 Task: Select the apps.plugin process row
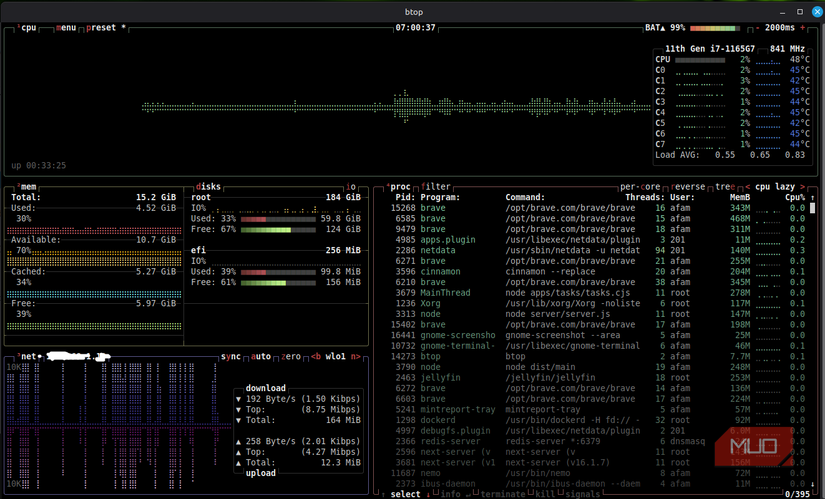[x=597, y=240]
